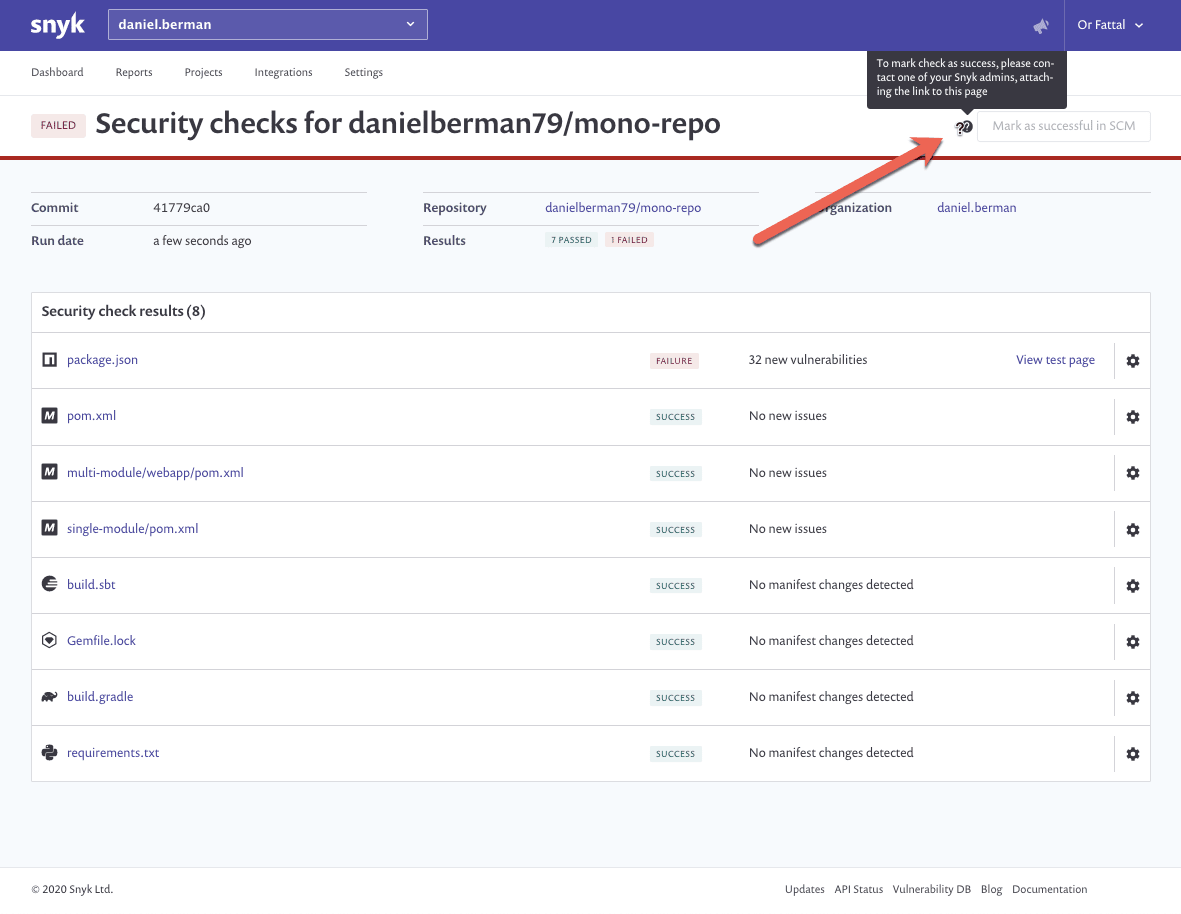Open the Integrations tab
This screenshot has height=914, width=1181.
283,72
